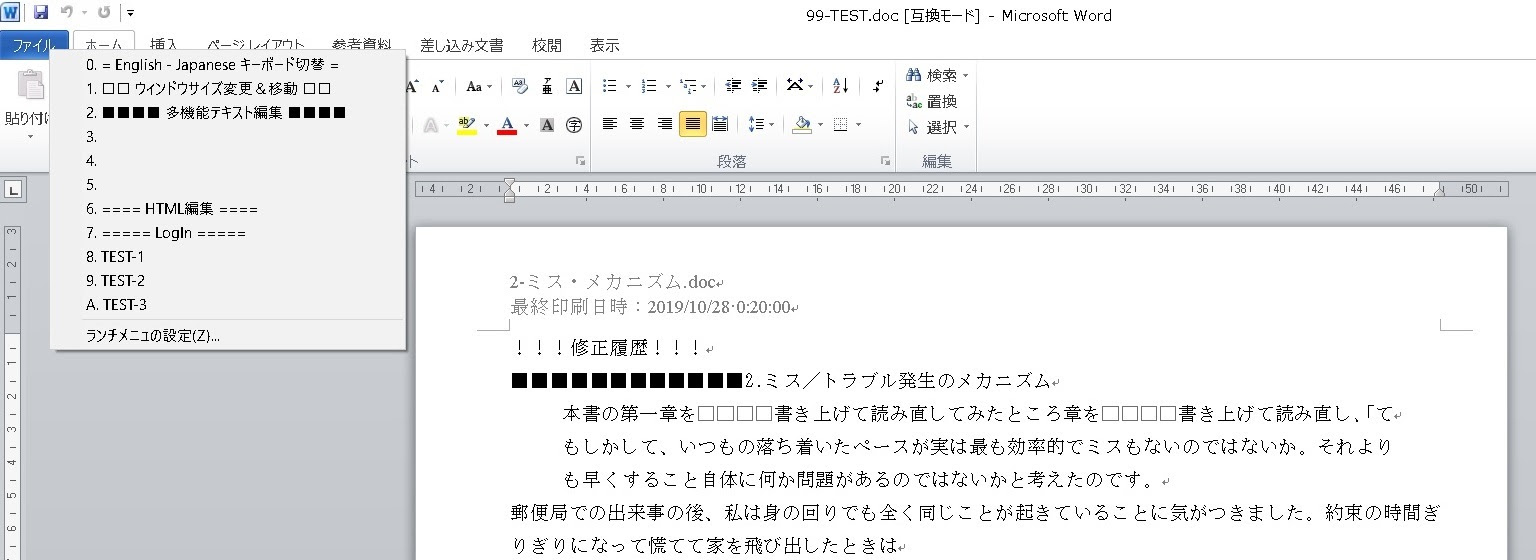Click the Redo icon in Quick Access toolbar

(x=104, y=13)
